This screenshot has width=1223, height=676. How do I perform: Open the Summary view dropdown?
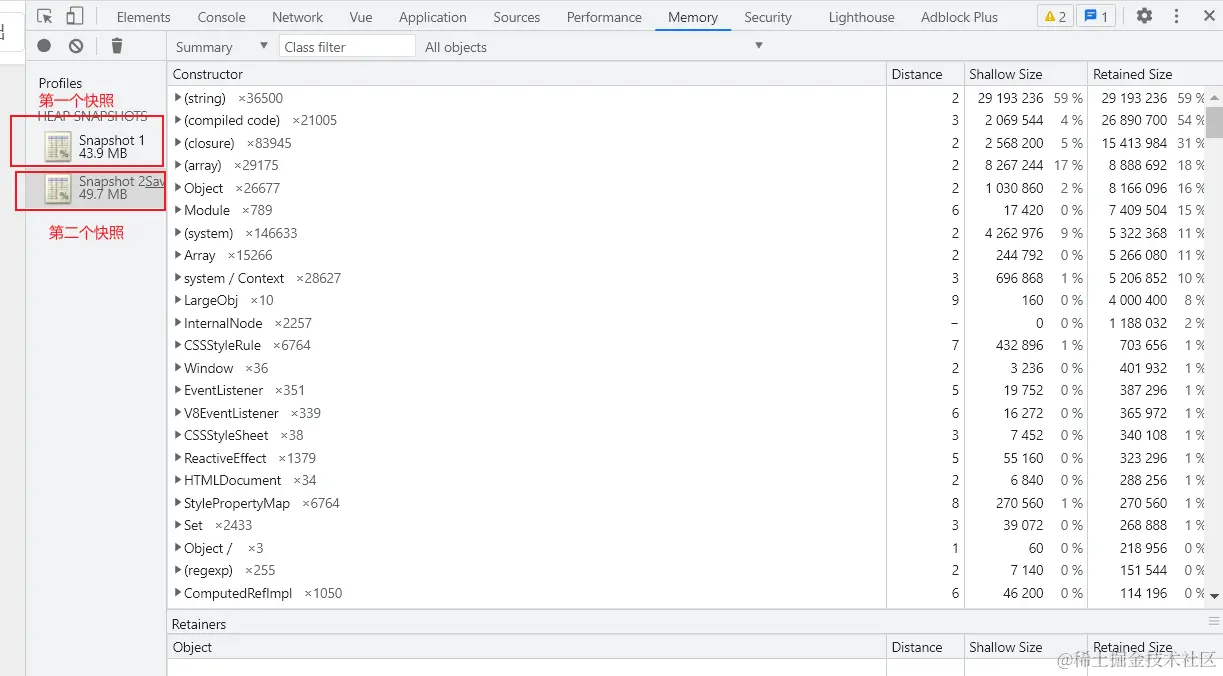click(221, 46)
